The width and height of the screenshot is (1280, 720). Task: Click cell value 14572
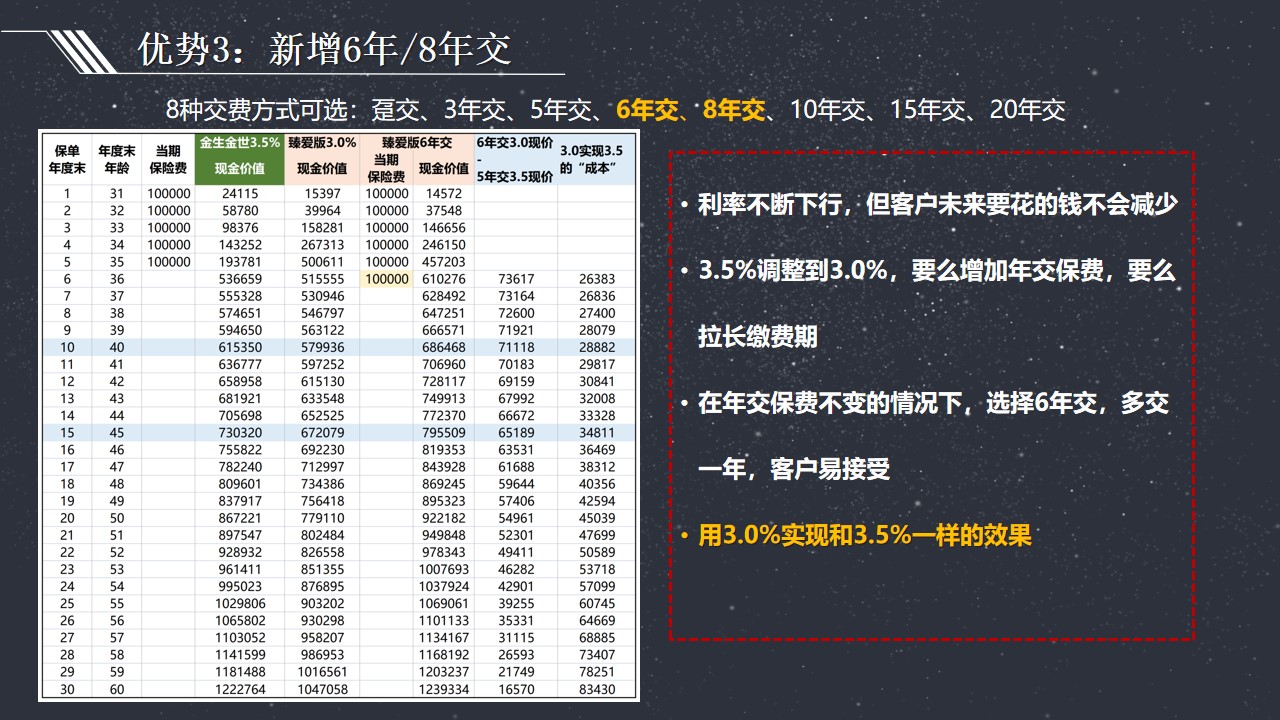pyautogui.click(x=444, y=194)
